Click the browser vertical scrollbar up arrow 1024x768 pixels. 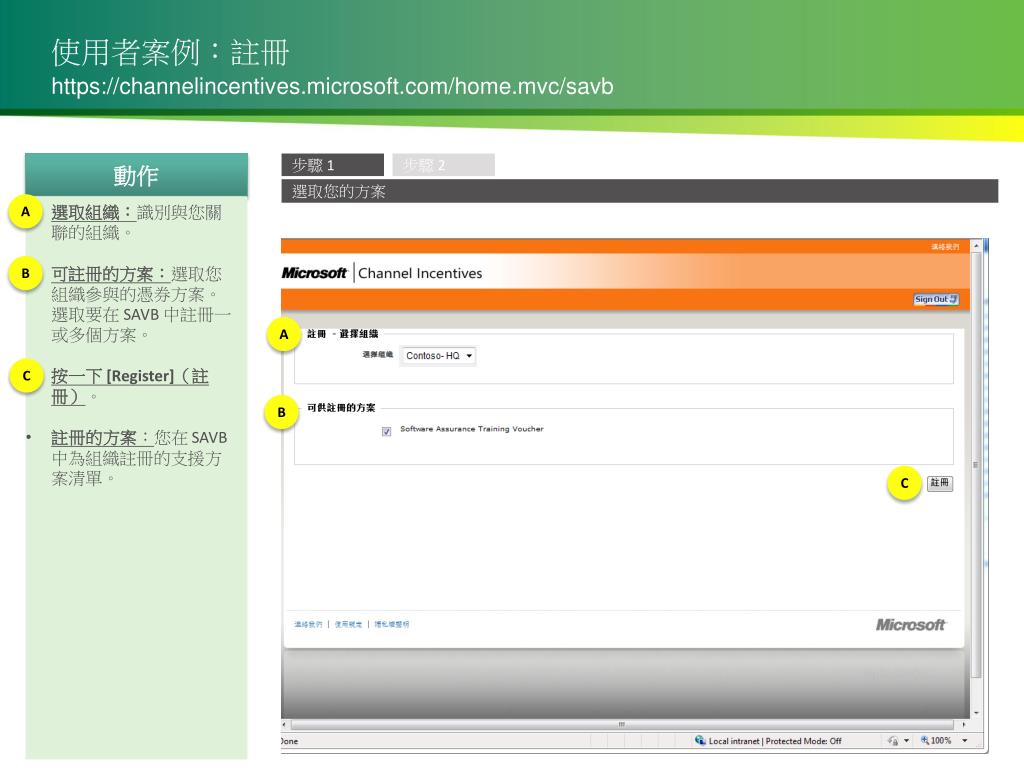[976, 246]
